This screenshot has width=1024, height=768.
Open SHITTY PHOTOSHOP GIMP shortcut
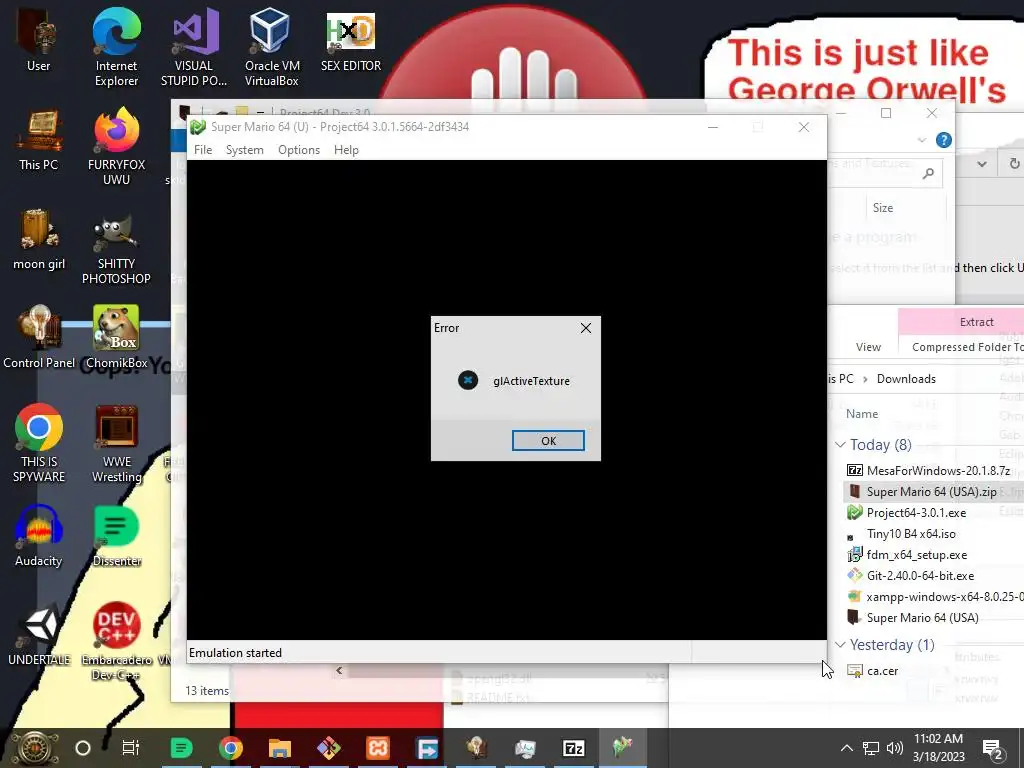click(x=116, y=247)
